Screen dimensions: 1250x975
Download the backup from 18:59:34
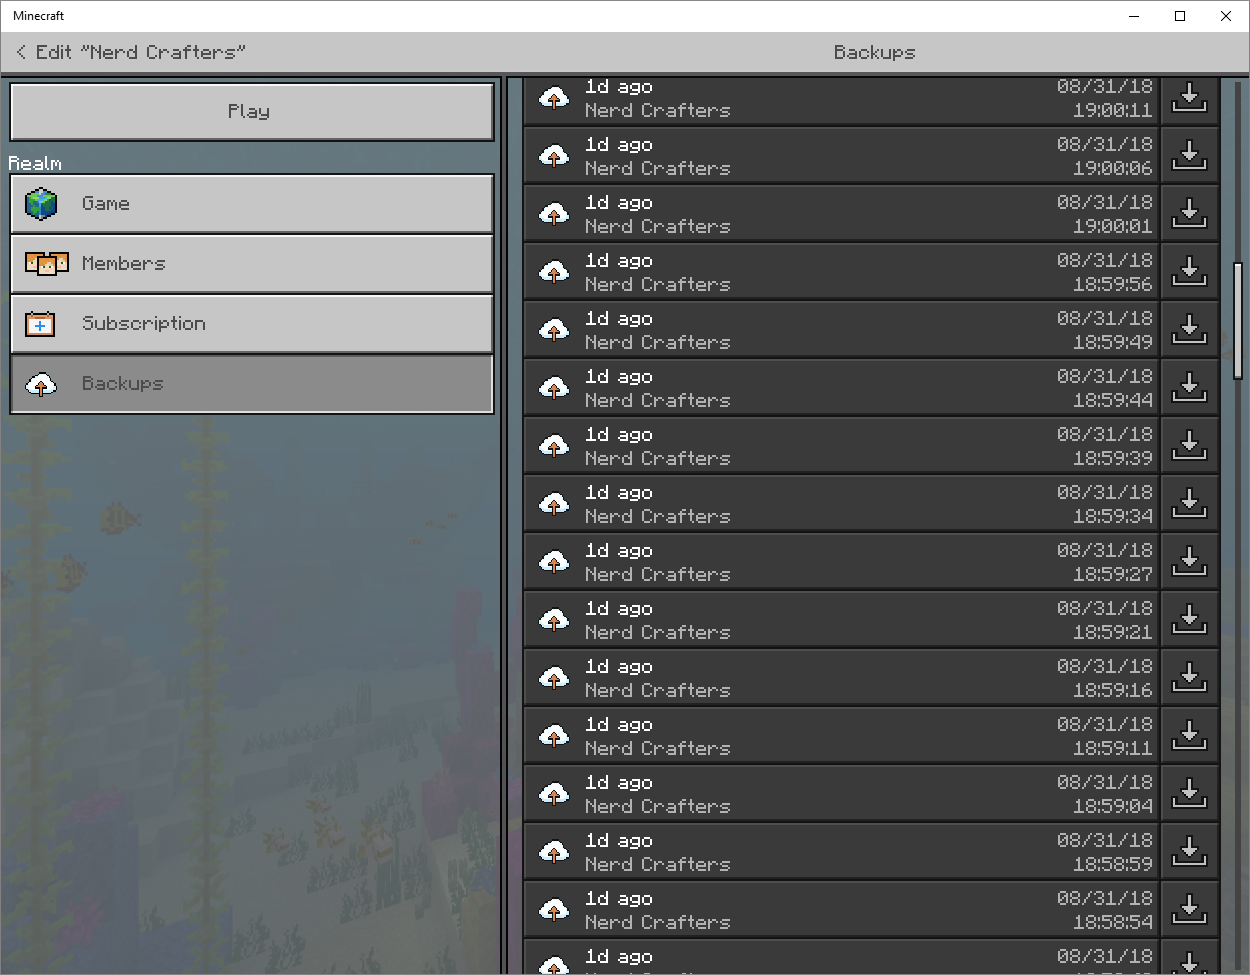[1189, 503]
